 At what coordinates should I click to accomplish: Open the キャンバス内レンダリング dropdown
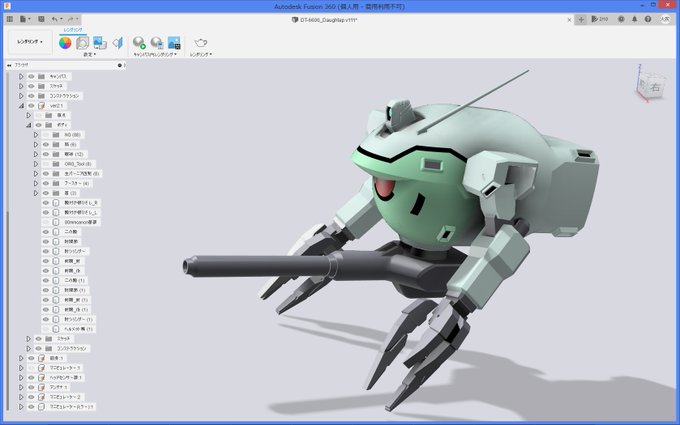tap(155, 55)
